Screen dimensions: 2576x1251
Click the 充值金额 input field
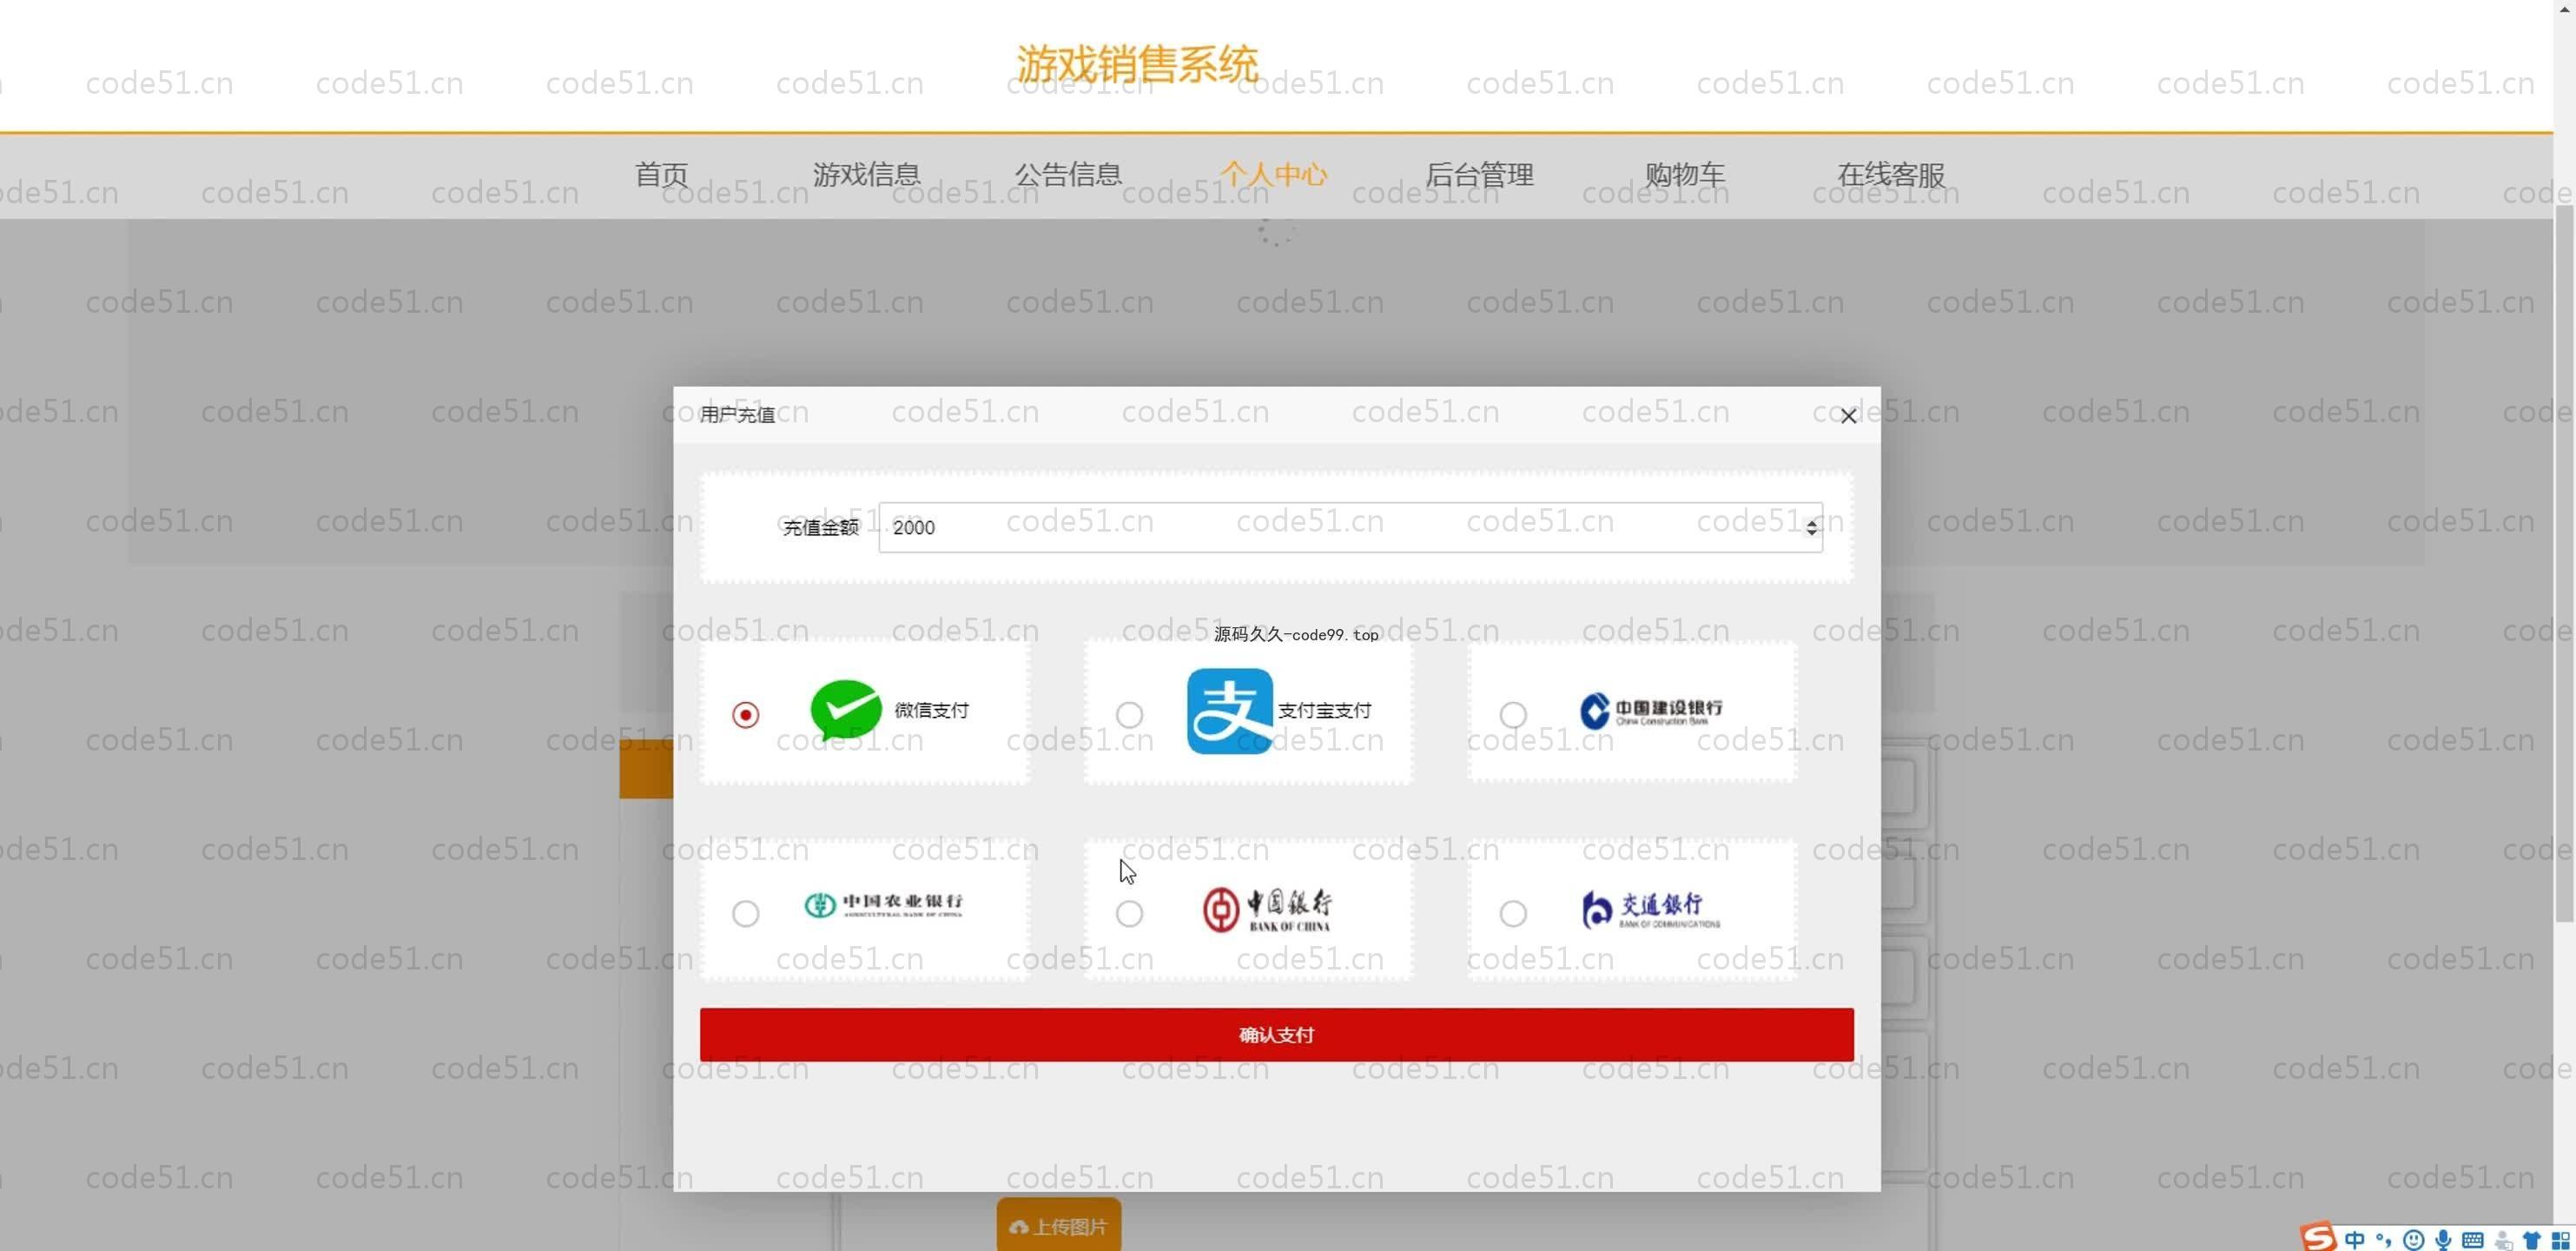pyautogui.click(x=1350, y=527)
